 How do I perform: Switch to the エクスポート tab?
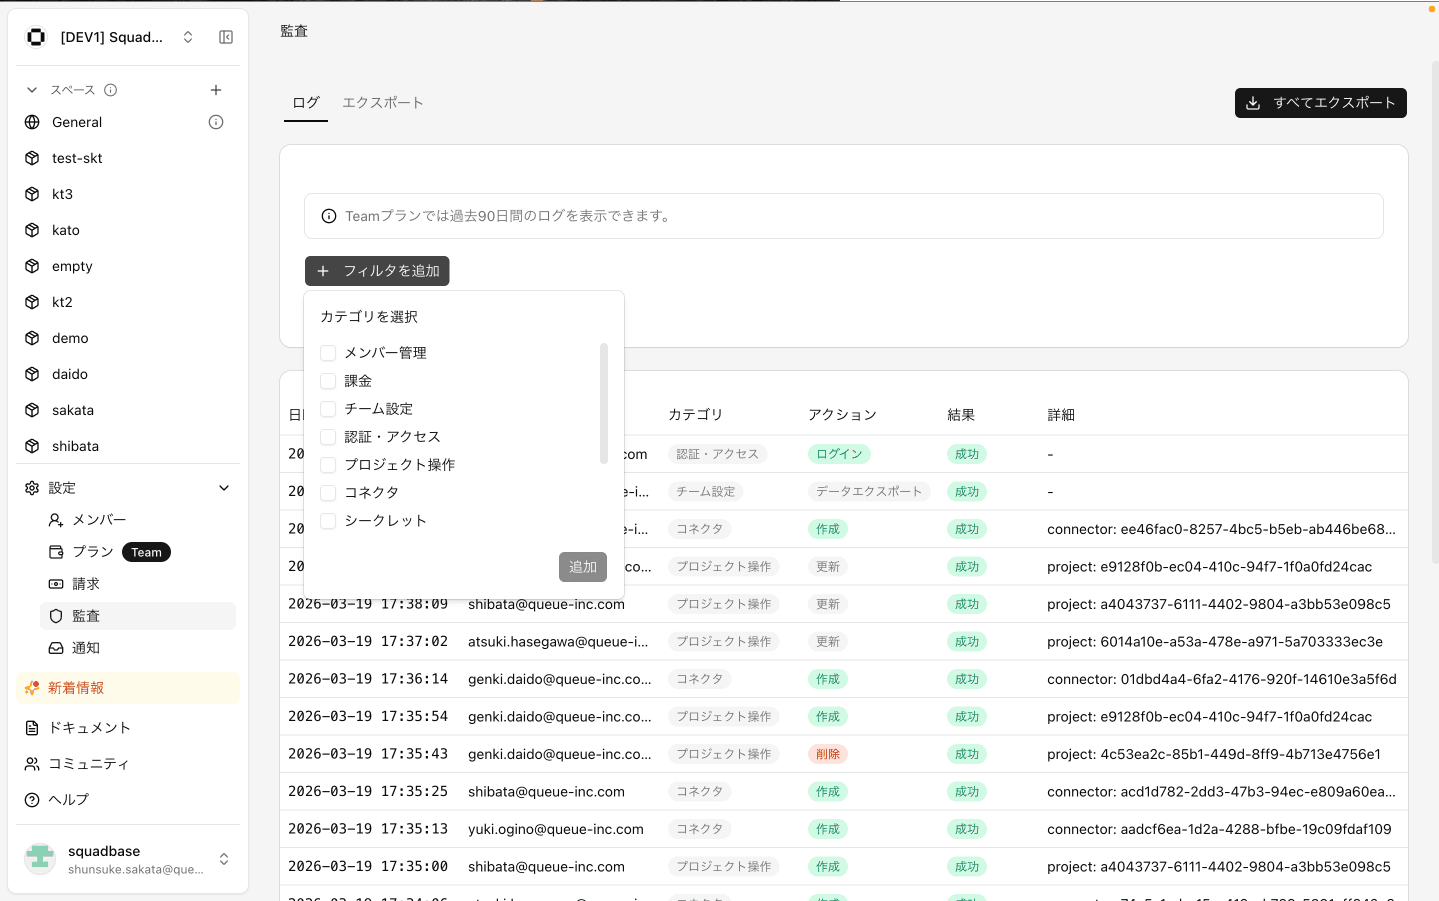383,103
